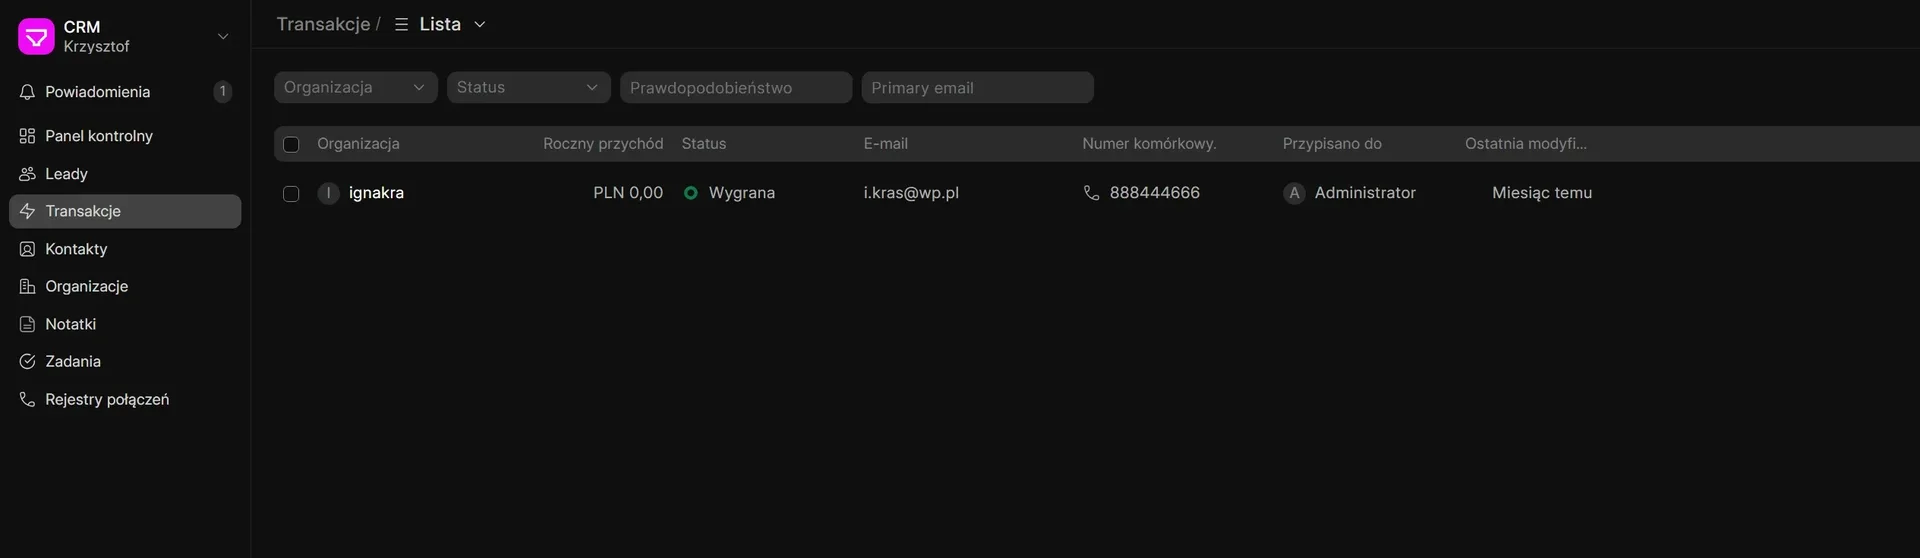Open Panel kontrolny dashboard icon

pyautogui.click(x=27, y=136)
